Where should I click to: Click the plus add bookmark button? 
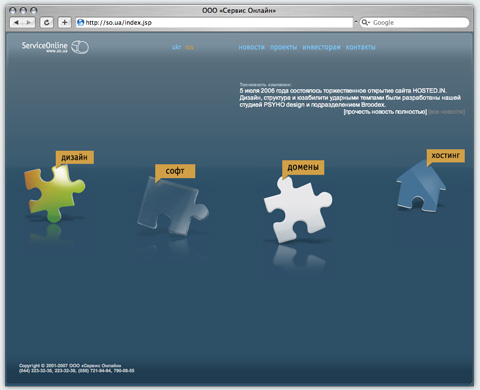pyautogui.click(x=64, y=22)
